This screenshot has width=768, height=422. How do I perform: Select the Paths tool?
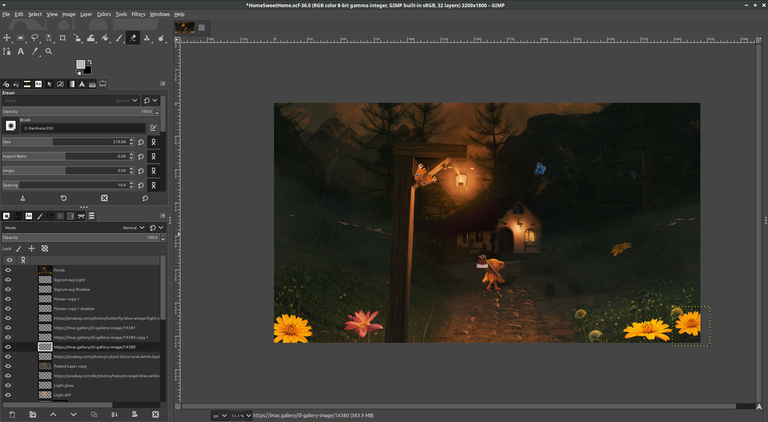click(x=7, y=51)
